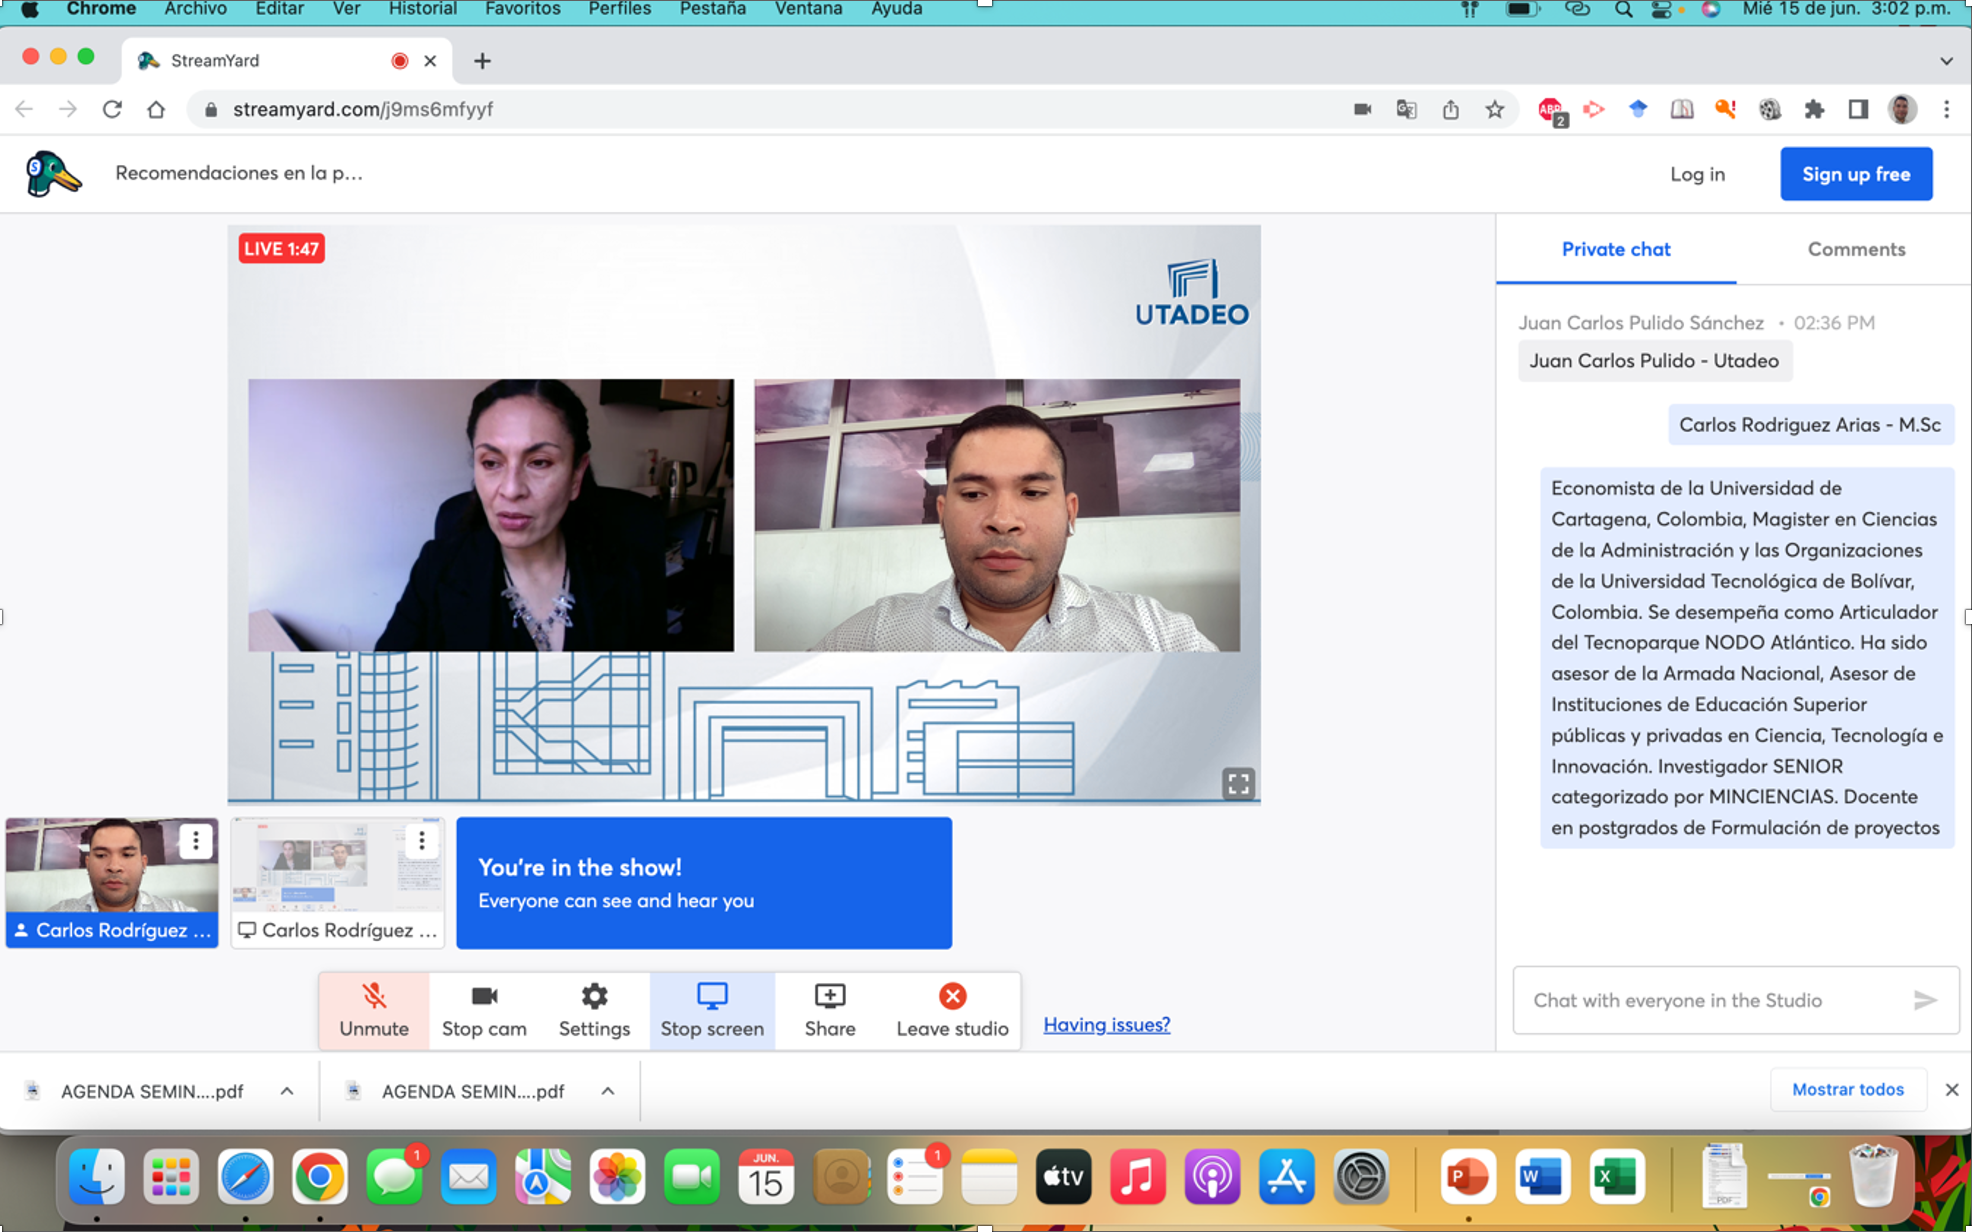Open the options menu on the screen share thumbnail
Screen dimensions: 1972x1232
pyautogui.click(x=422, y=841)
